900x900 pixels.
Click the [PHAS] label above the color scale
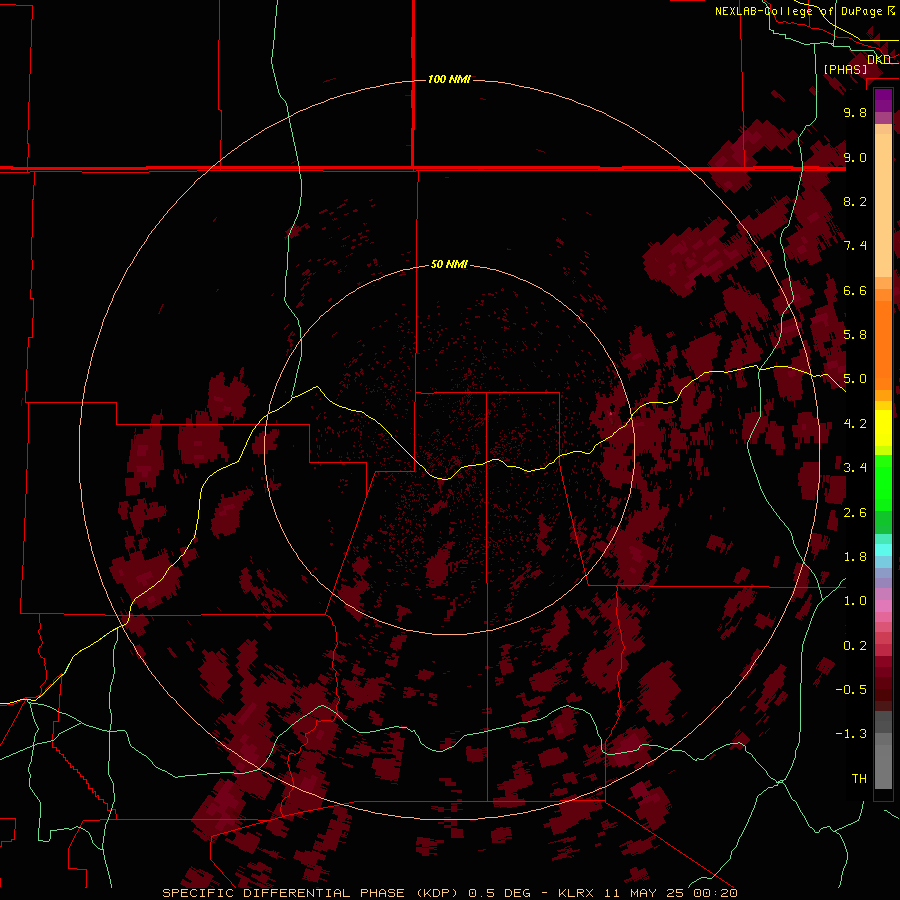coord(845,69)
